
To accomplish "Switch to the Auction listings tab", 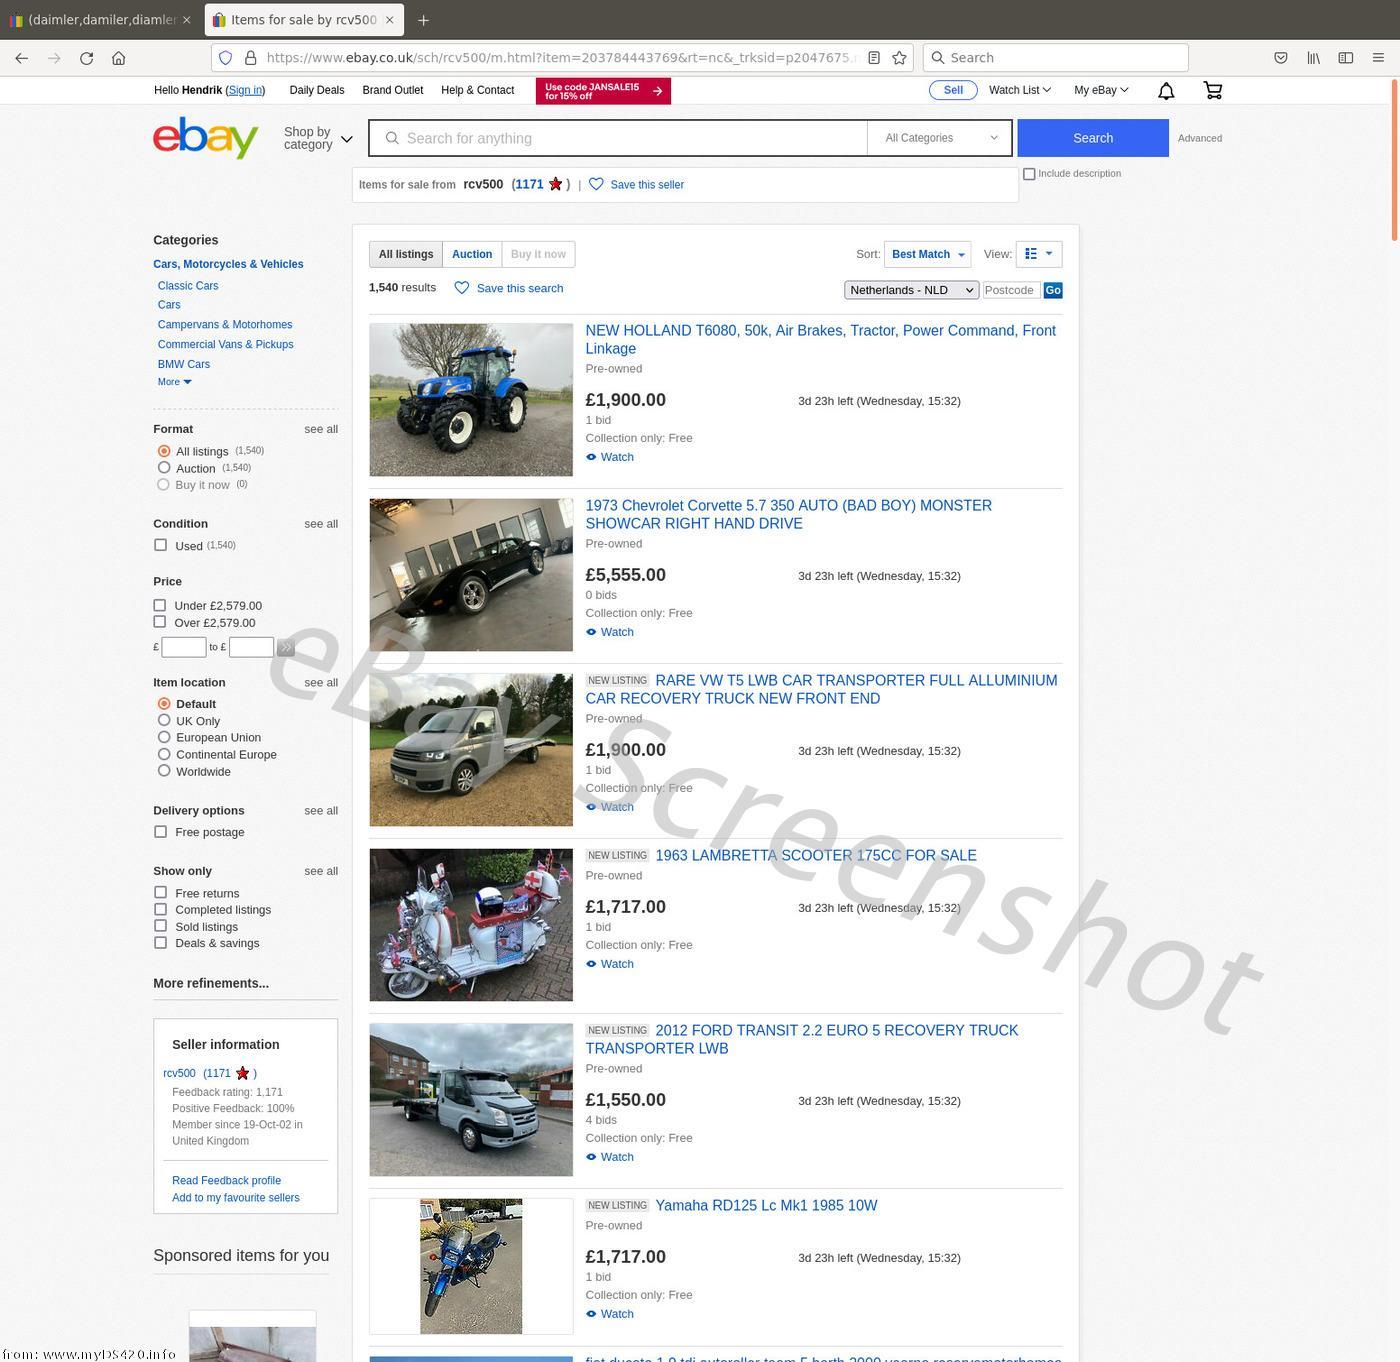I will point(472,254).
